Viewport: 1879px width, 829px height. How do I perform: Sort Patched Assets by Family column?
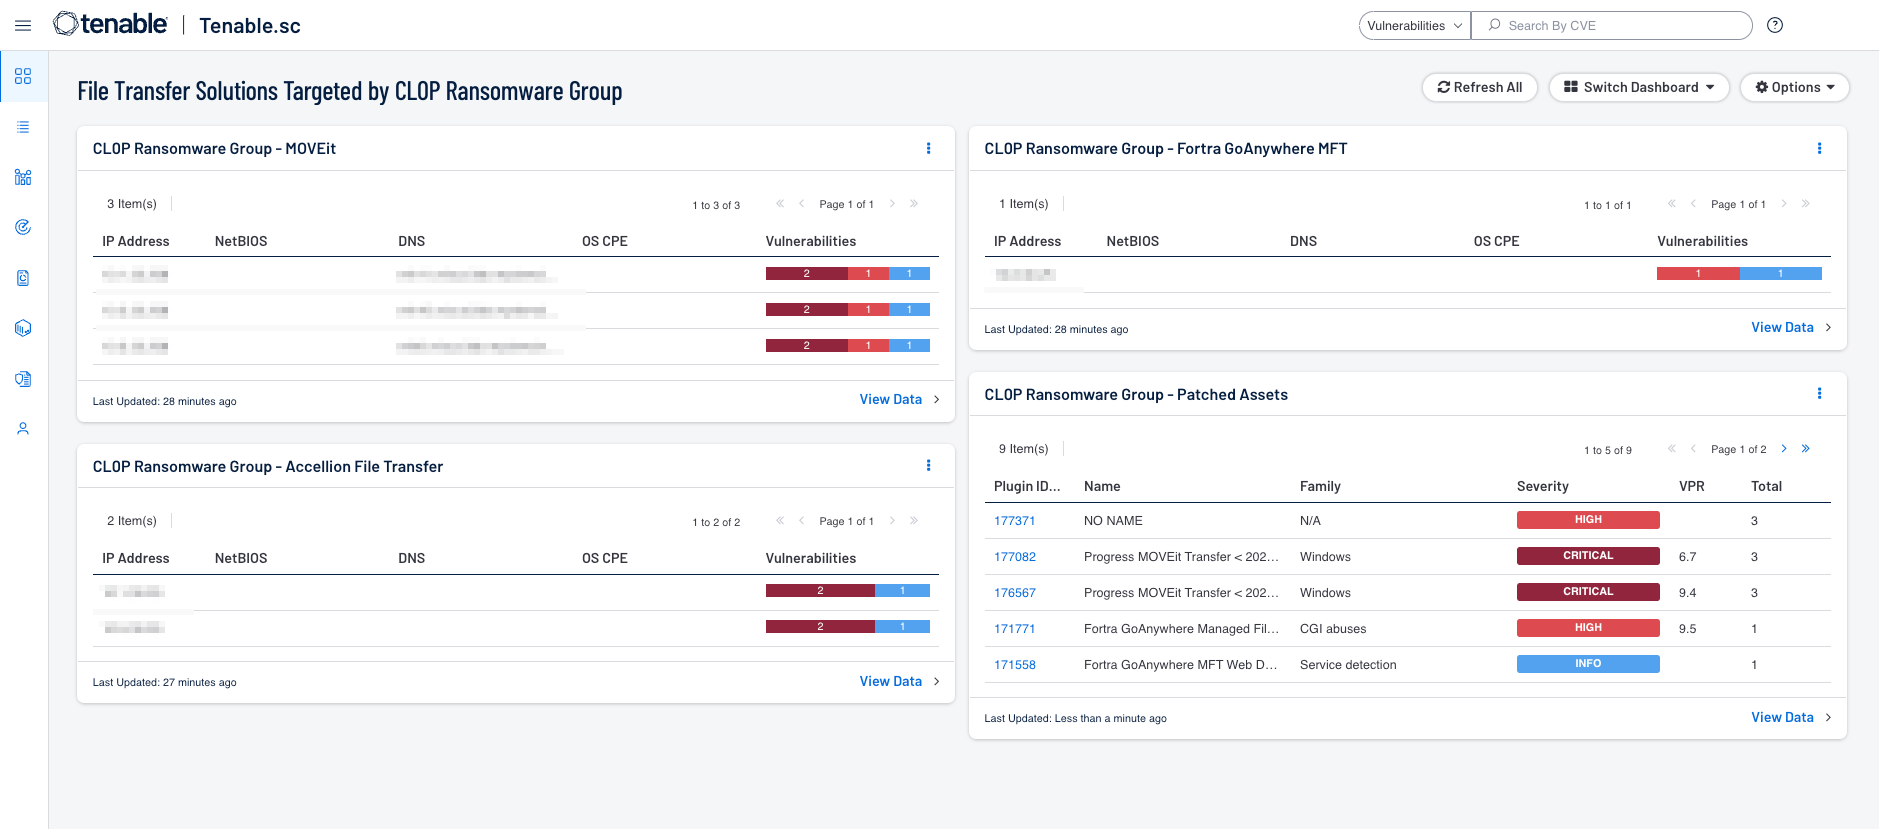pos(1320,486)
